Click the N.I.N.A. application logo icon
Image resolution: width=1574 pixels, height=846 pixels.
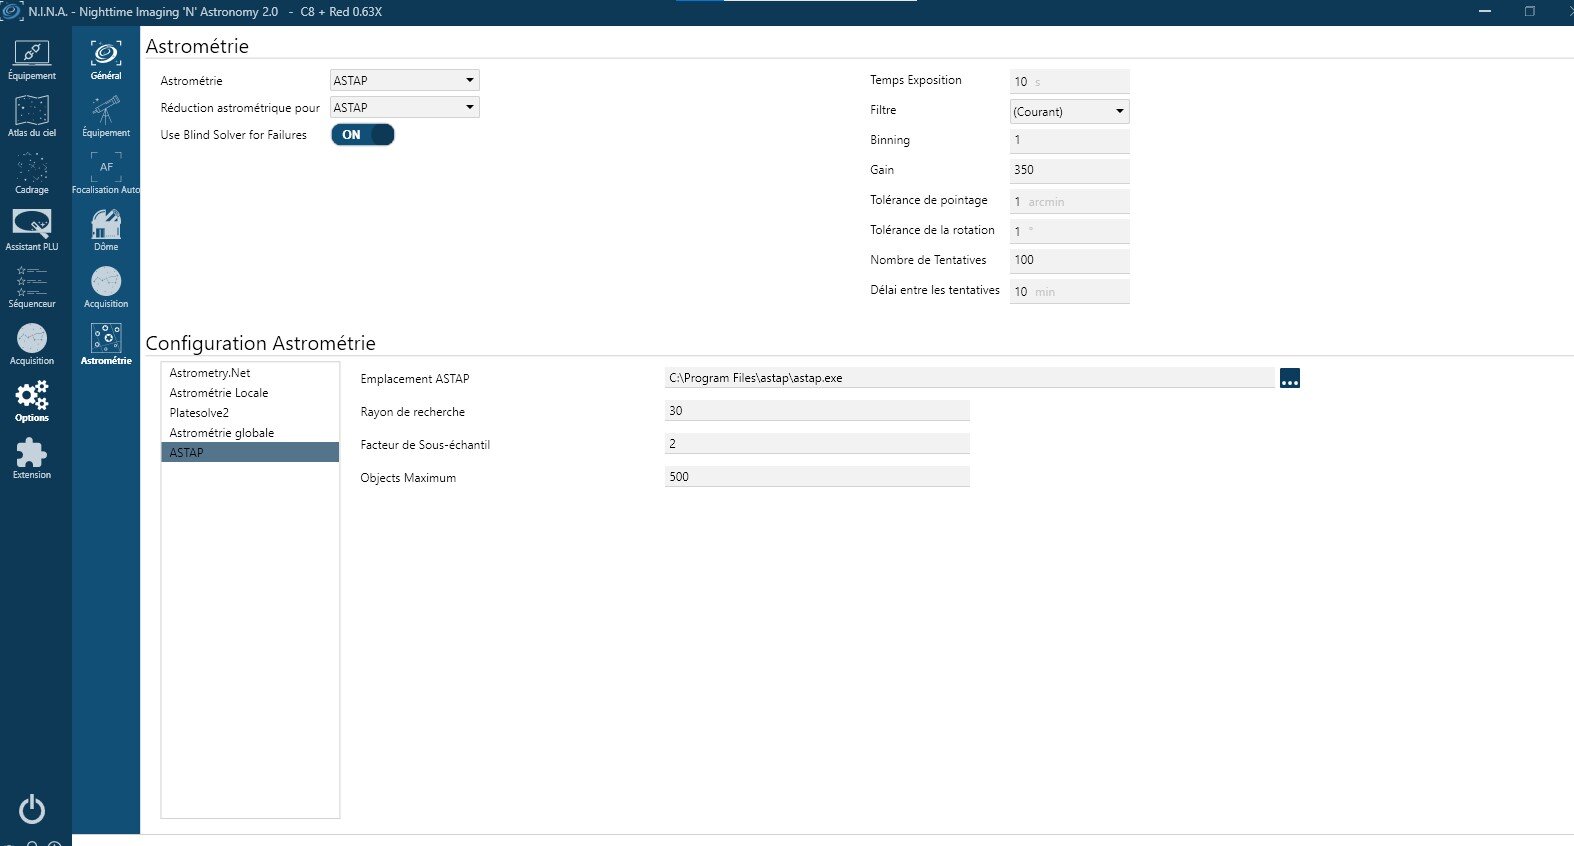(x=12, y=12)
